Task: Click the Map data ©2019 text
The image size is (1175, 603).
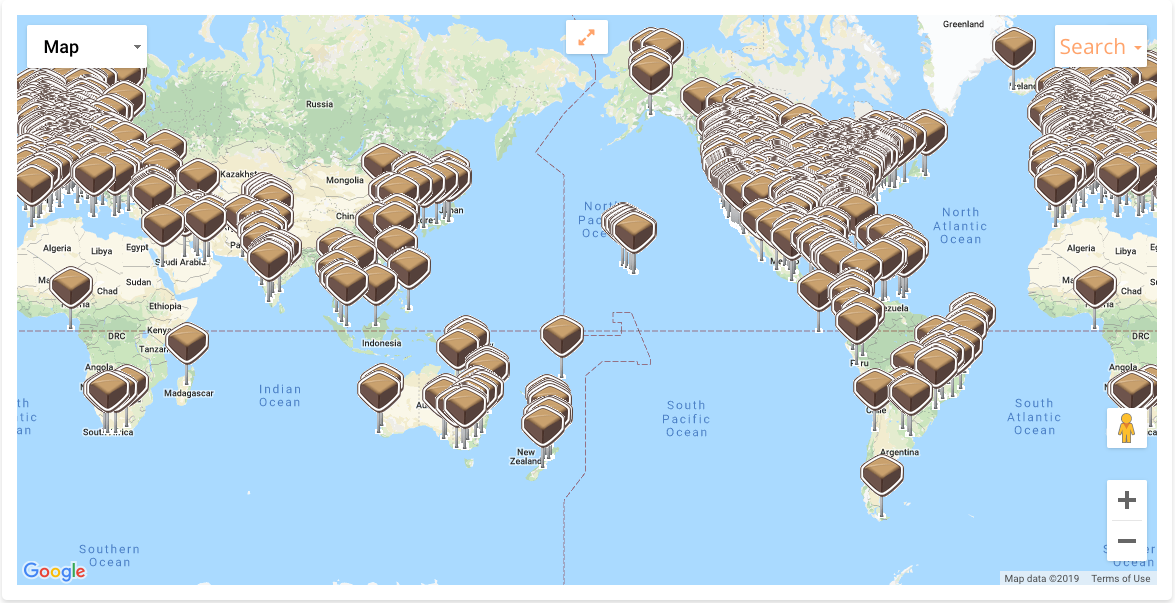Action: 1041,578
